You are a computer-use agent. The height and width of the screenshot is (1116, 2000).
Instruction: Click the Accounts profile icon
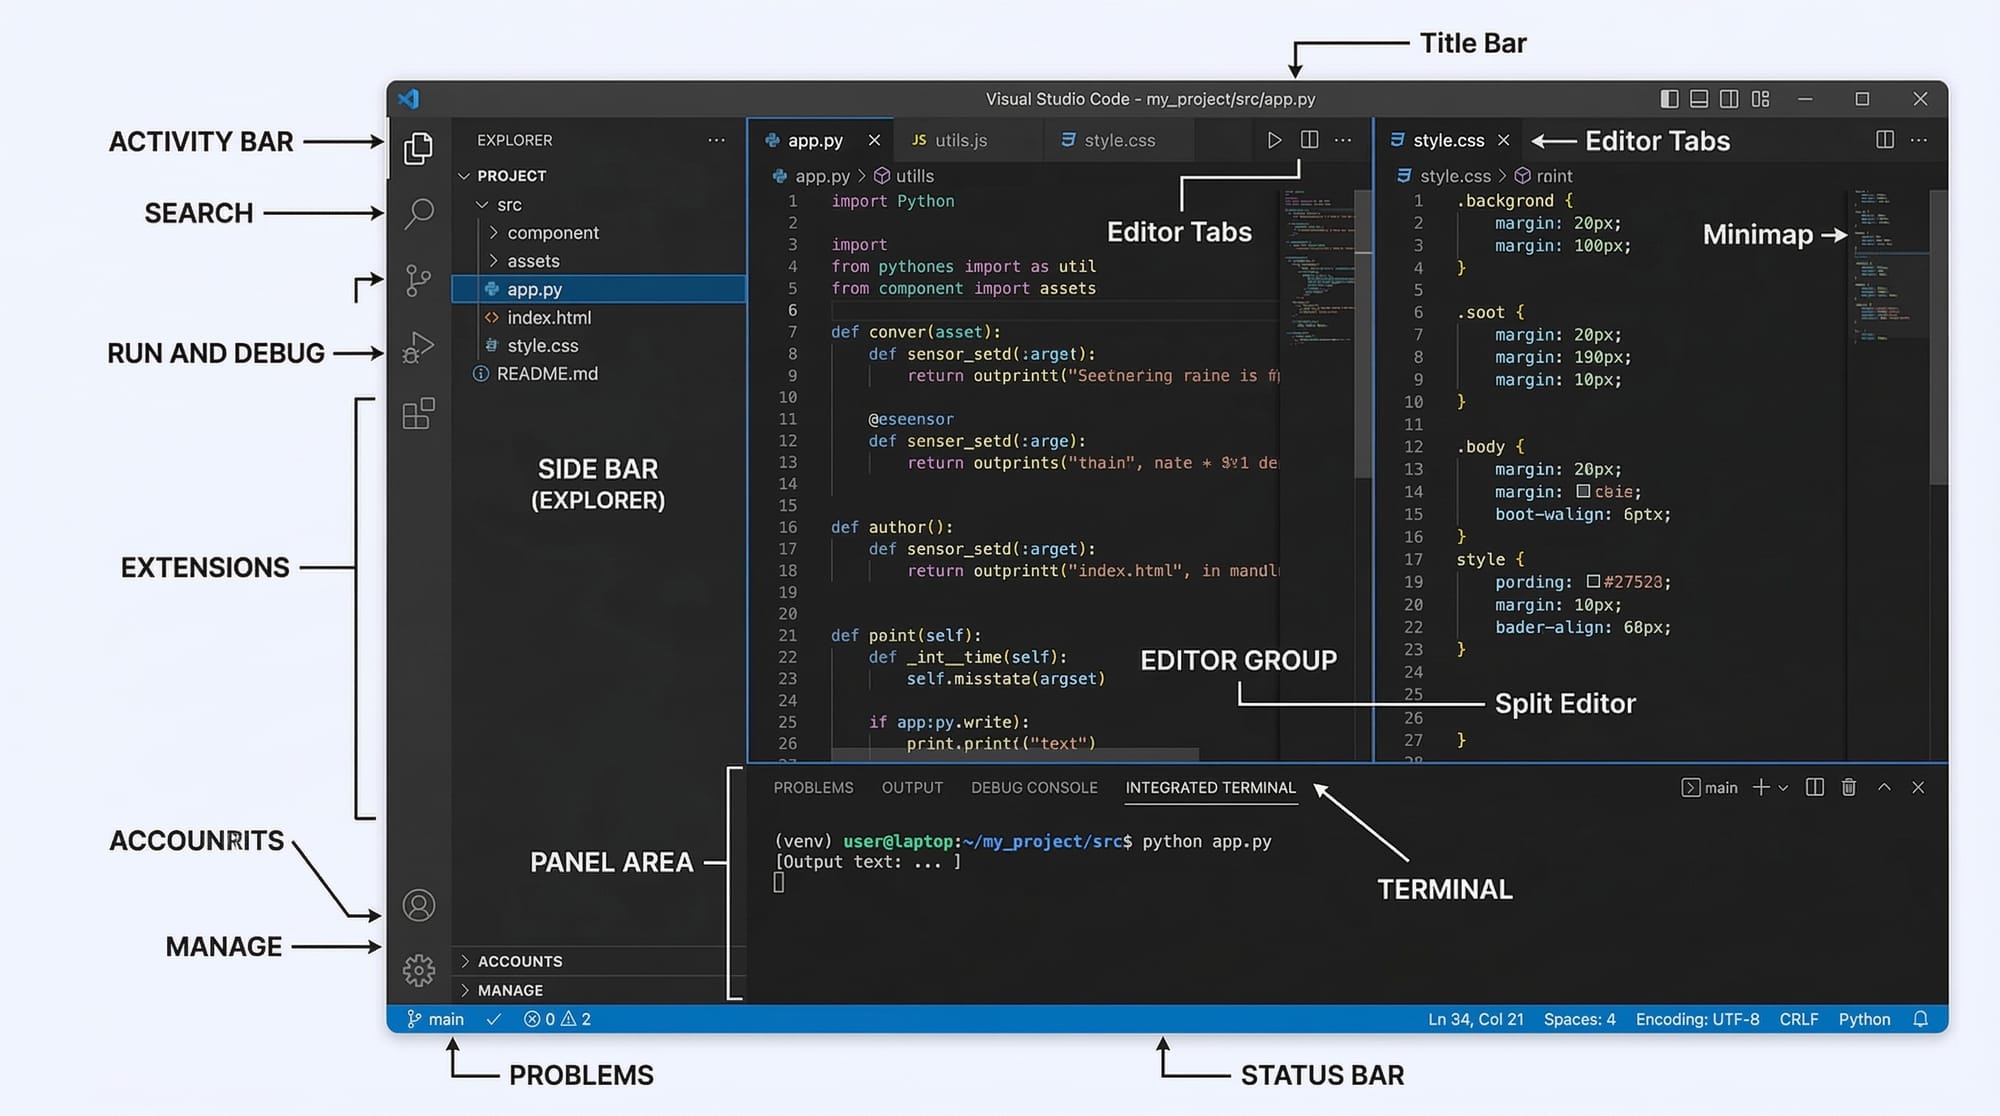pyautogui.click(x=419, y=905)
